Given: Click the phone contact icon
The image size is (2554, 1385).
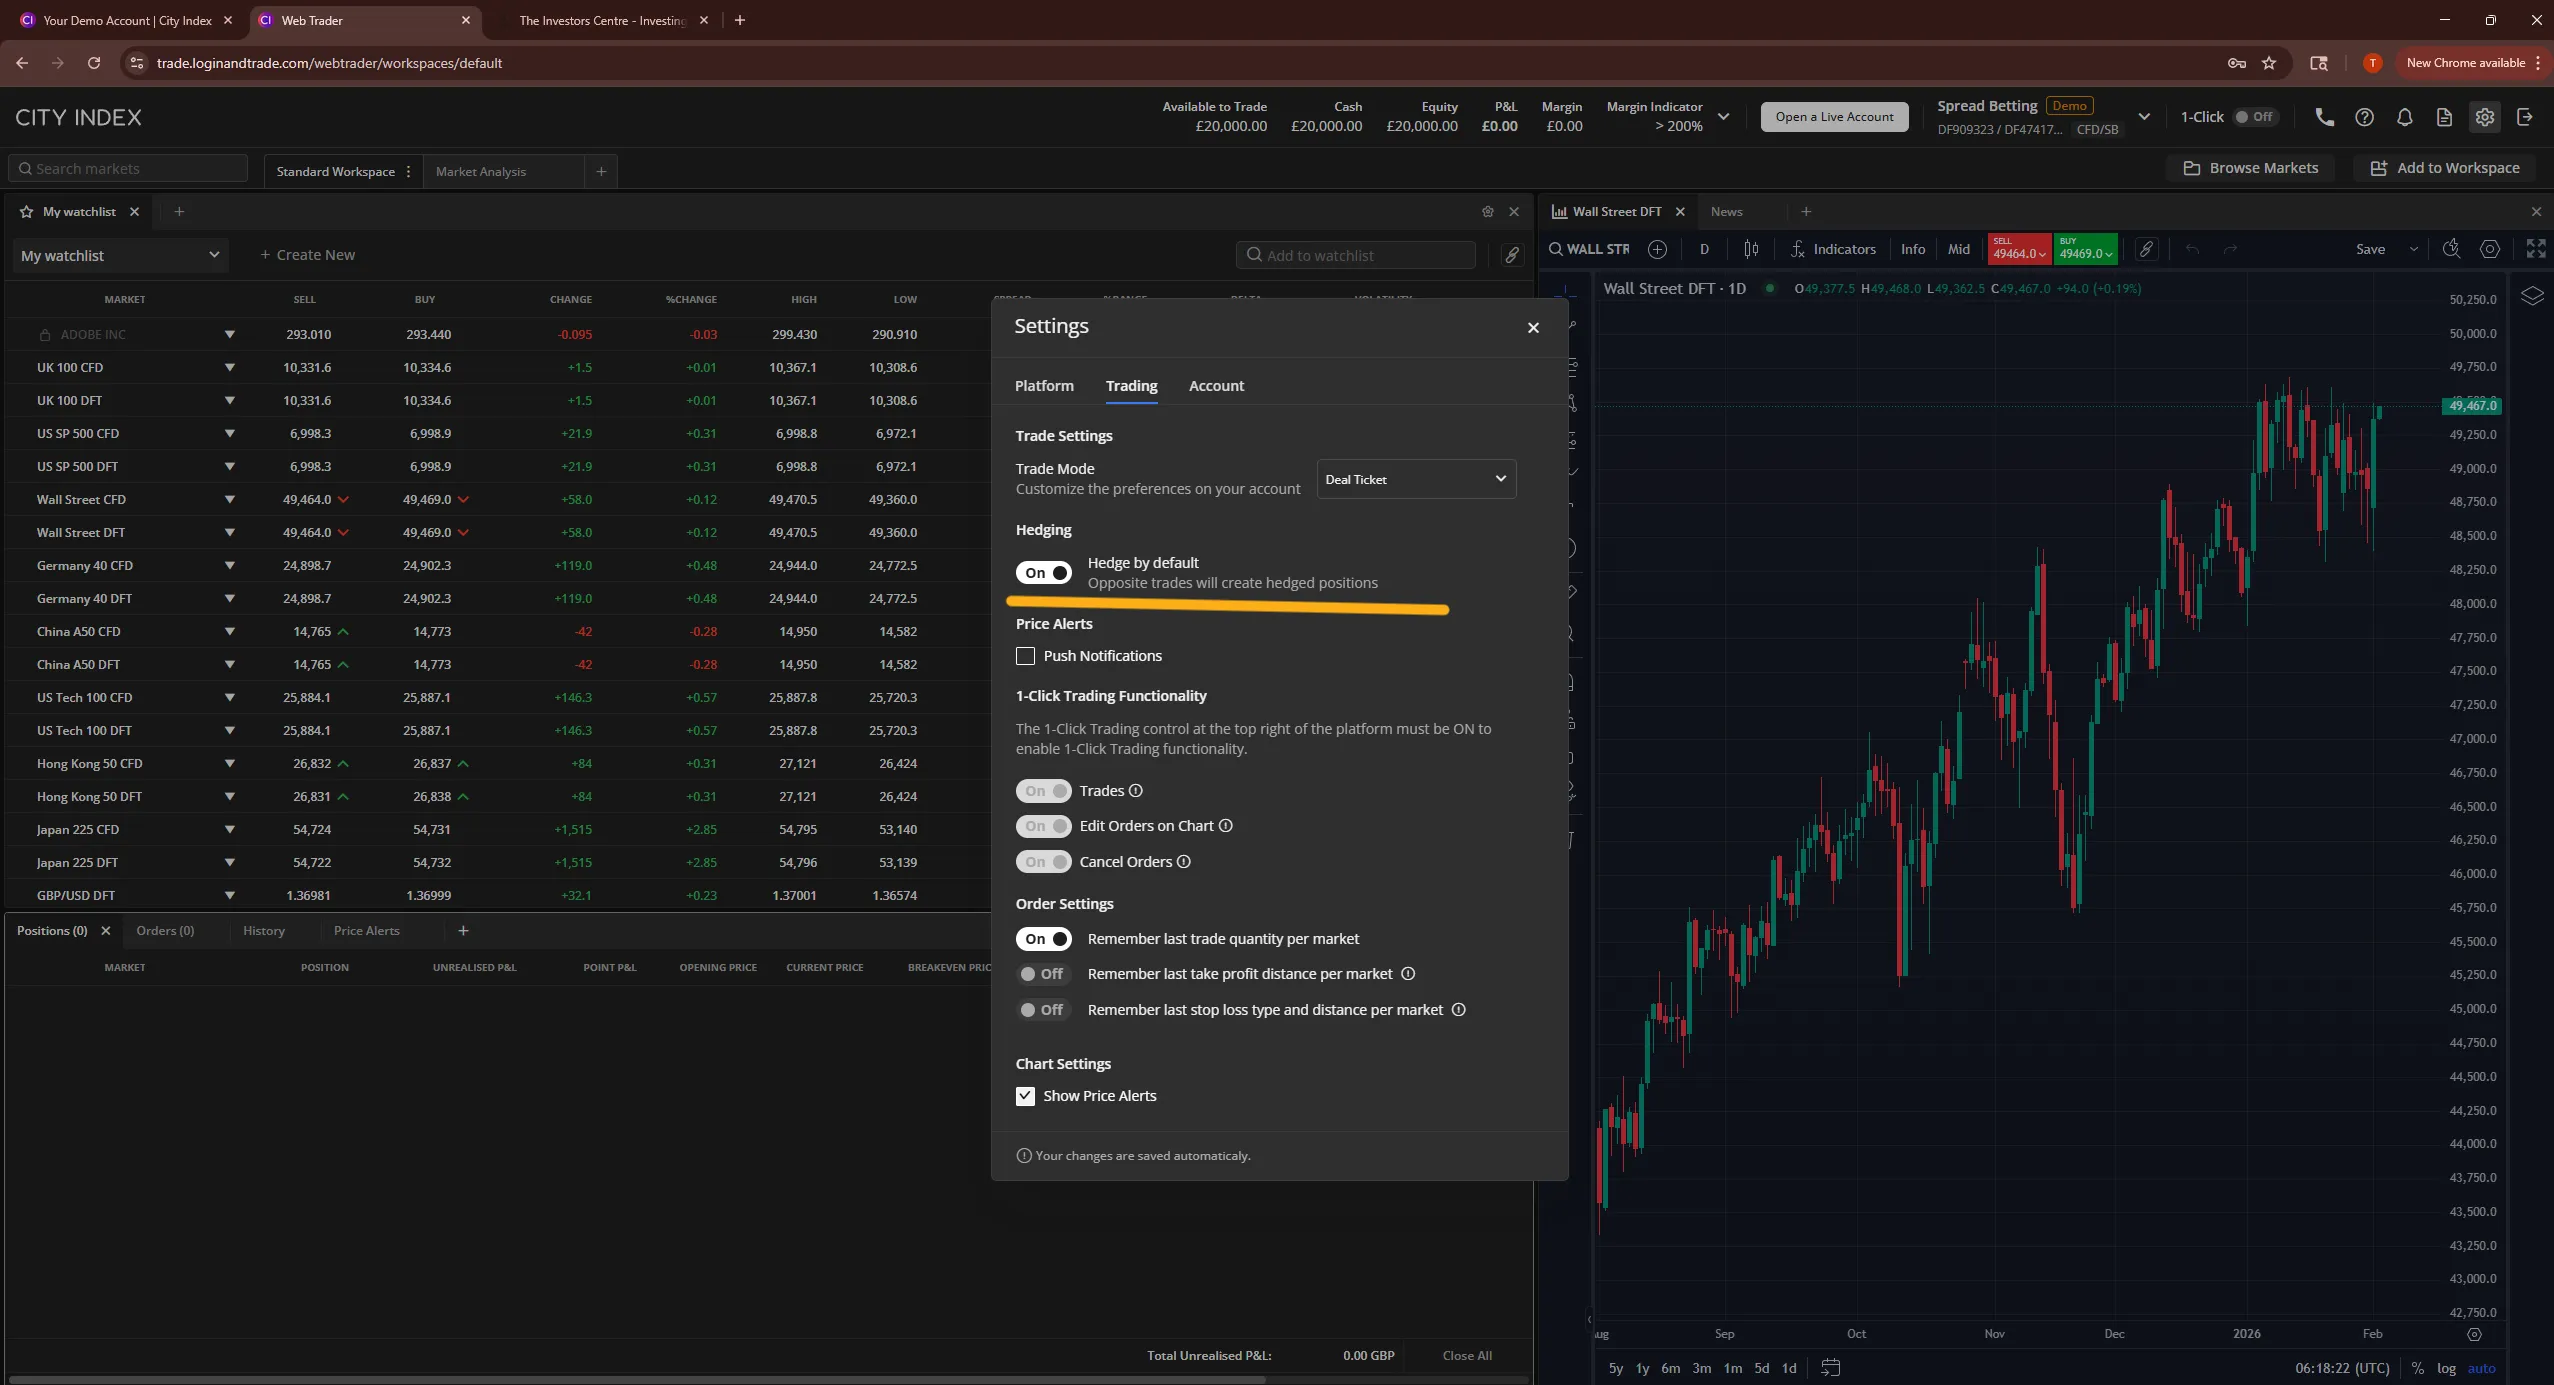Looking at the screenshot, I should 2324,117.
